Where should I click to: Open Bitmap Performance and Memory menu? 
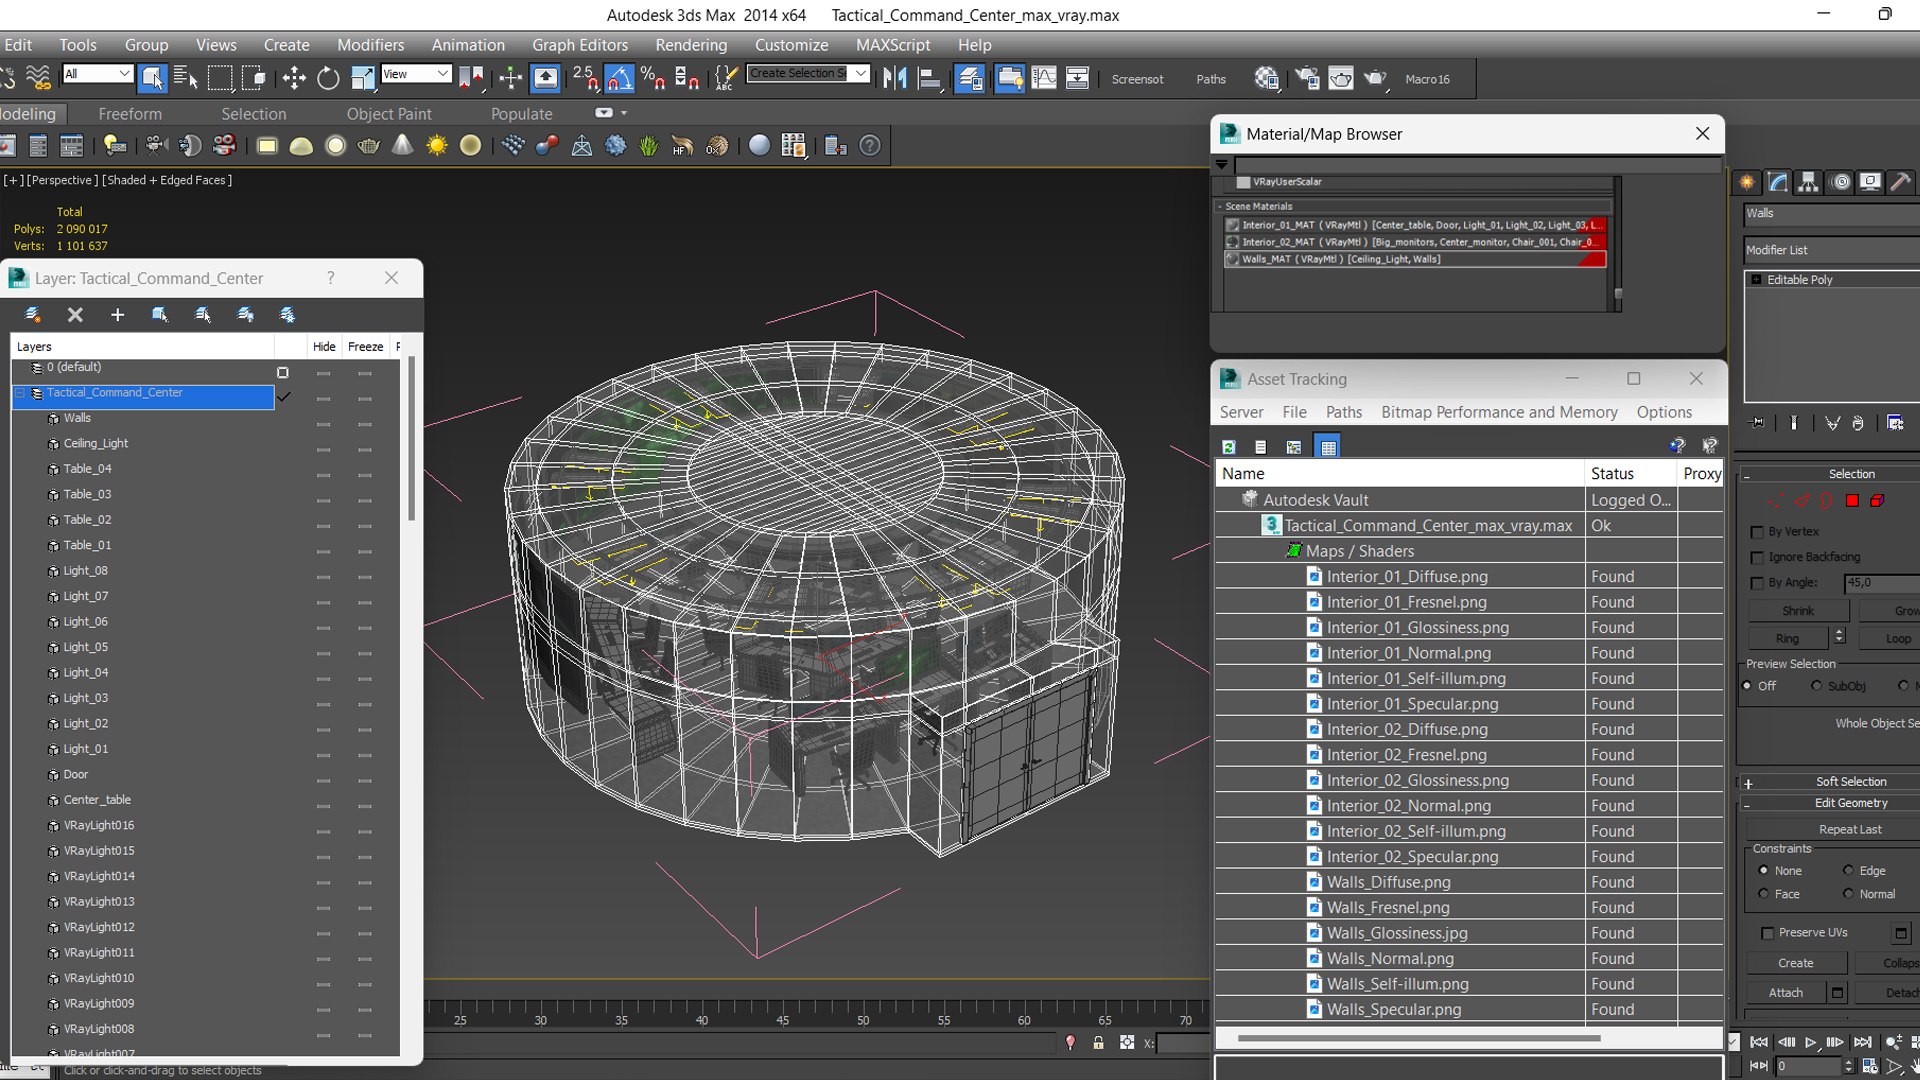[1498, 412]
